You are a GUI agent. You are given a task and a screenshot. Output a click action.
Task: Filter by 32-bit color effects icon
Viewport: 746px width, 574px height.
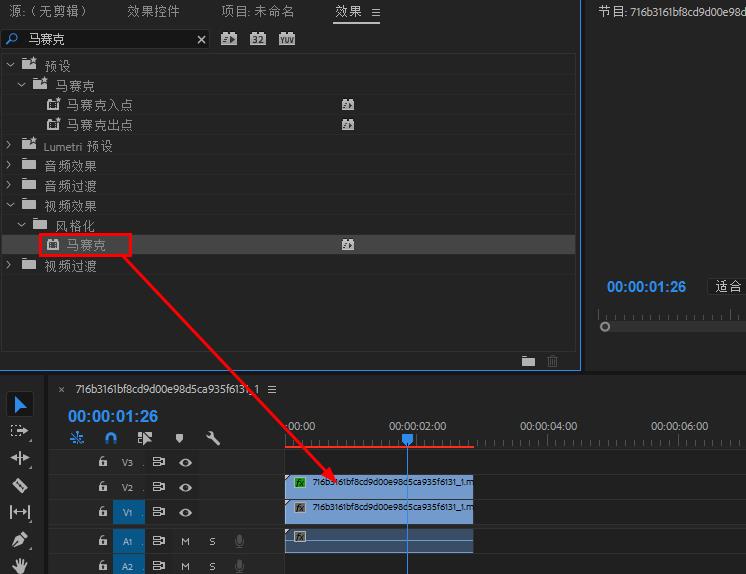tap(258, 39)
